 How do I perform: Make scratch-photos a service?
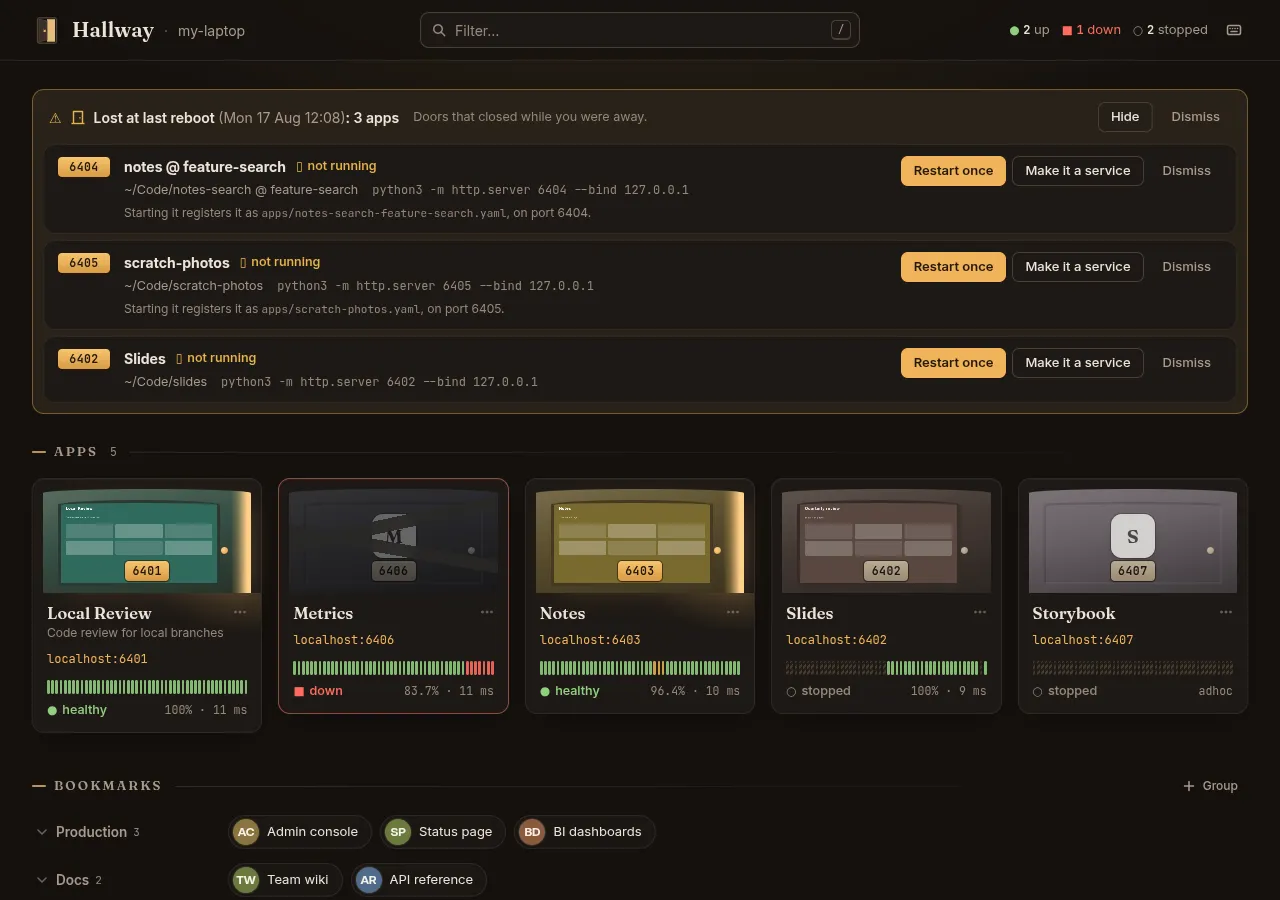coord(1078,267)
